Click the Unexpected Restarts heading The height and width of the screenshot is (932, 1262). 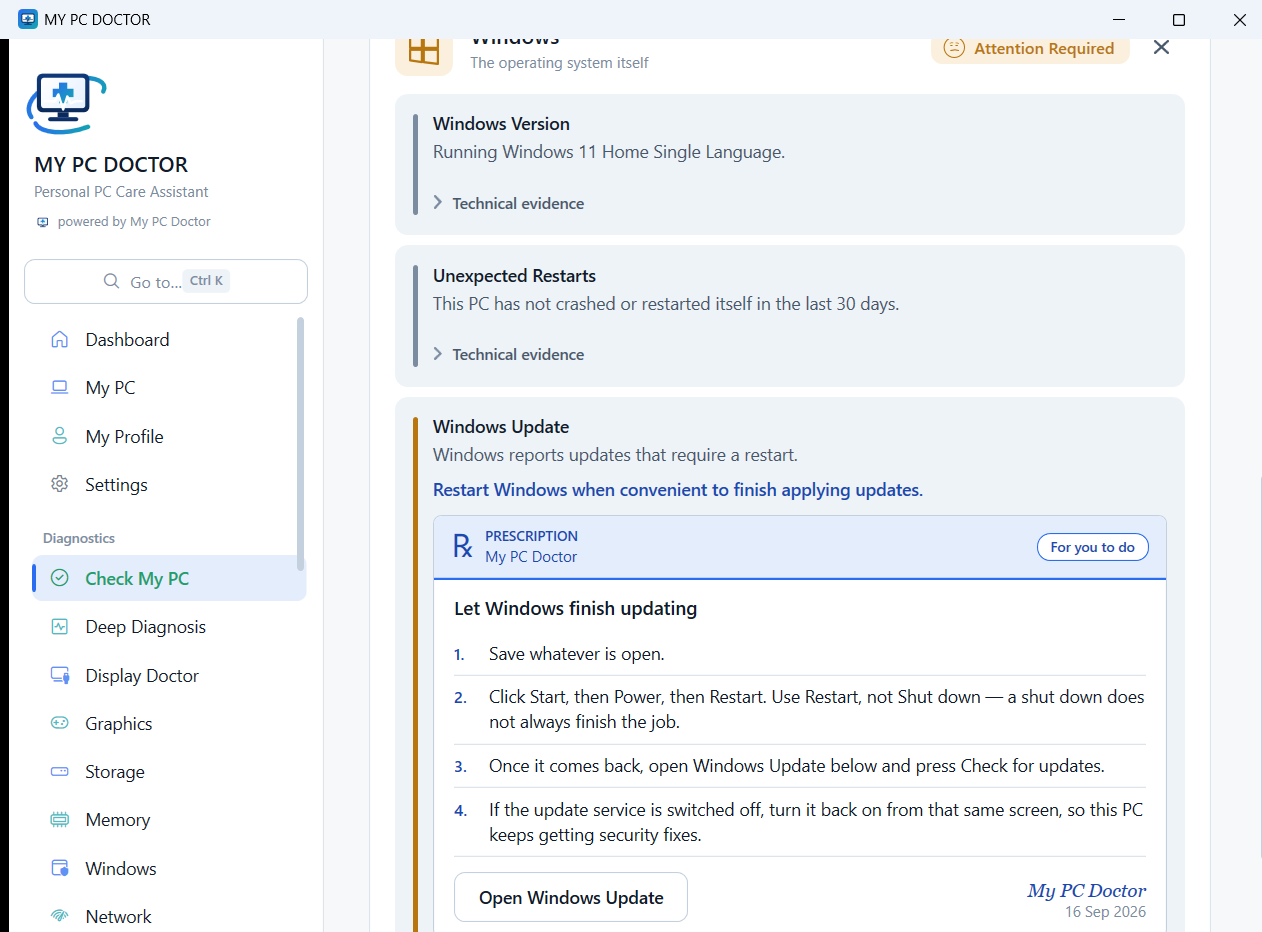[514, 276]
